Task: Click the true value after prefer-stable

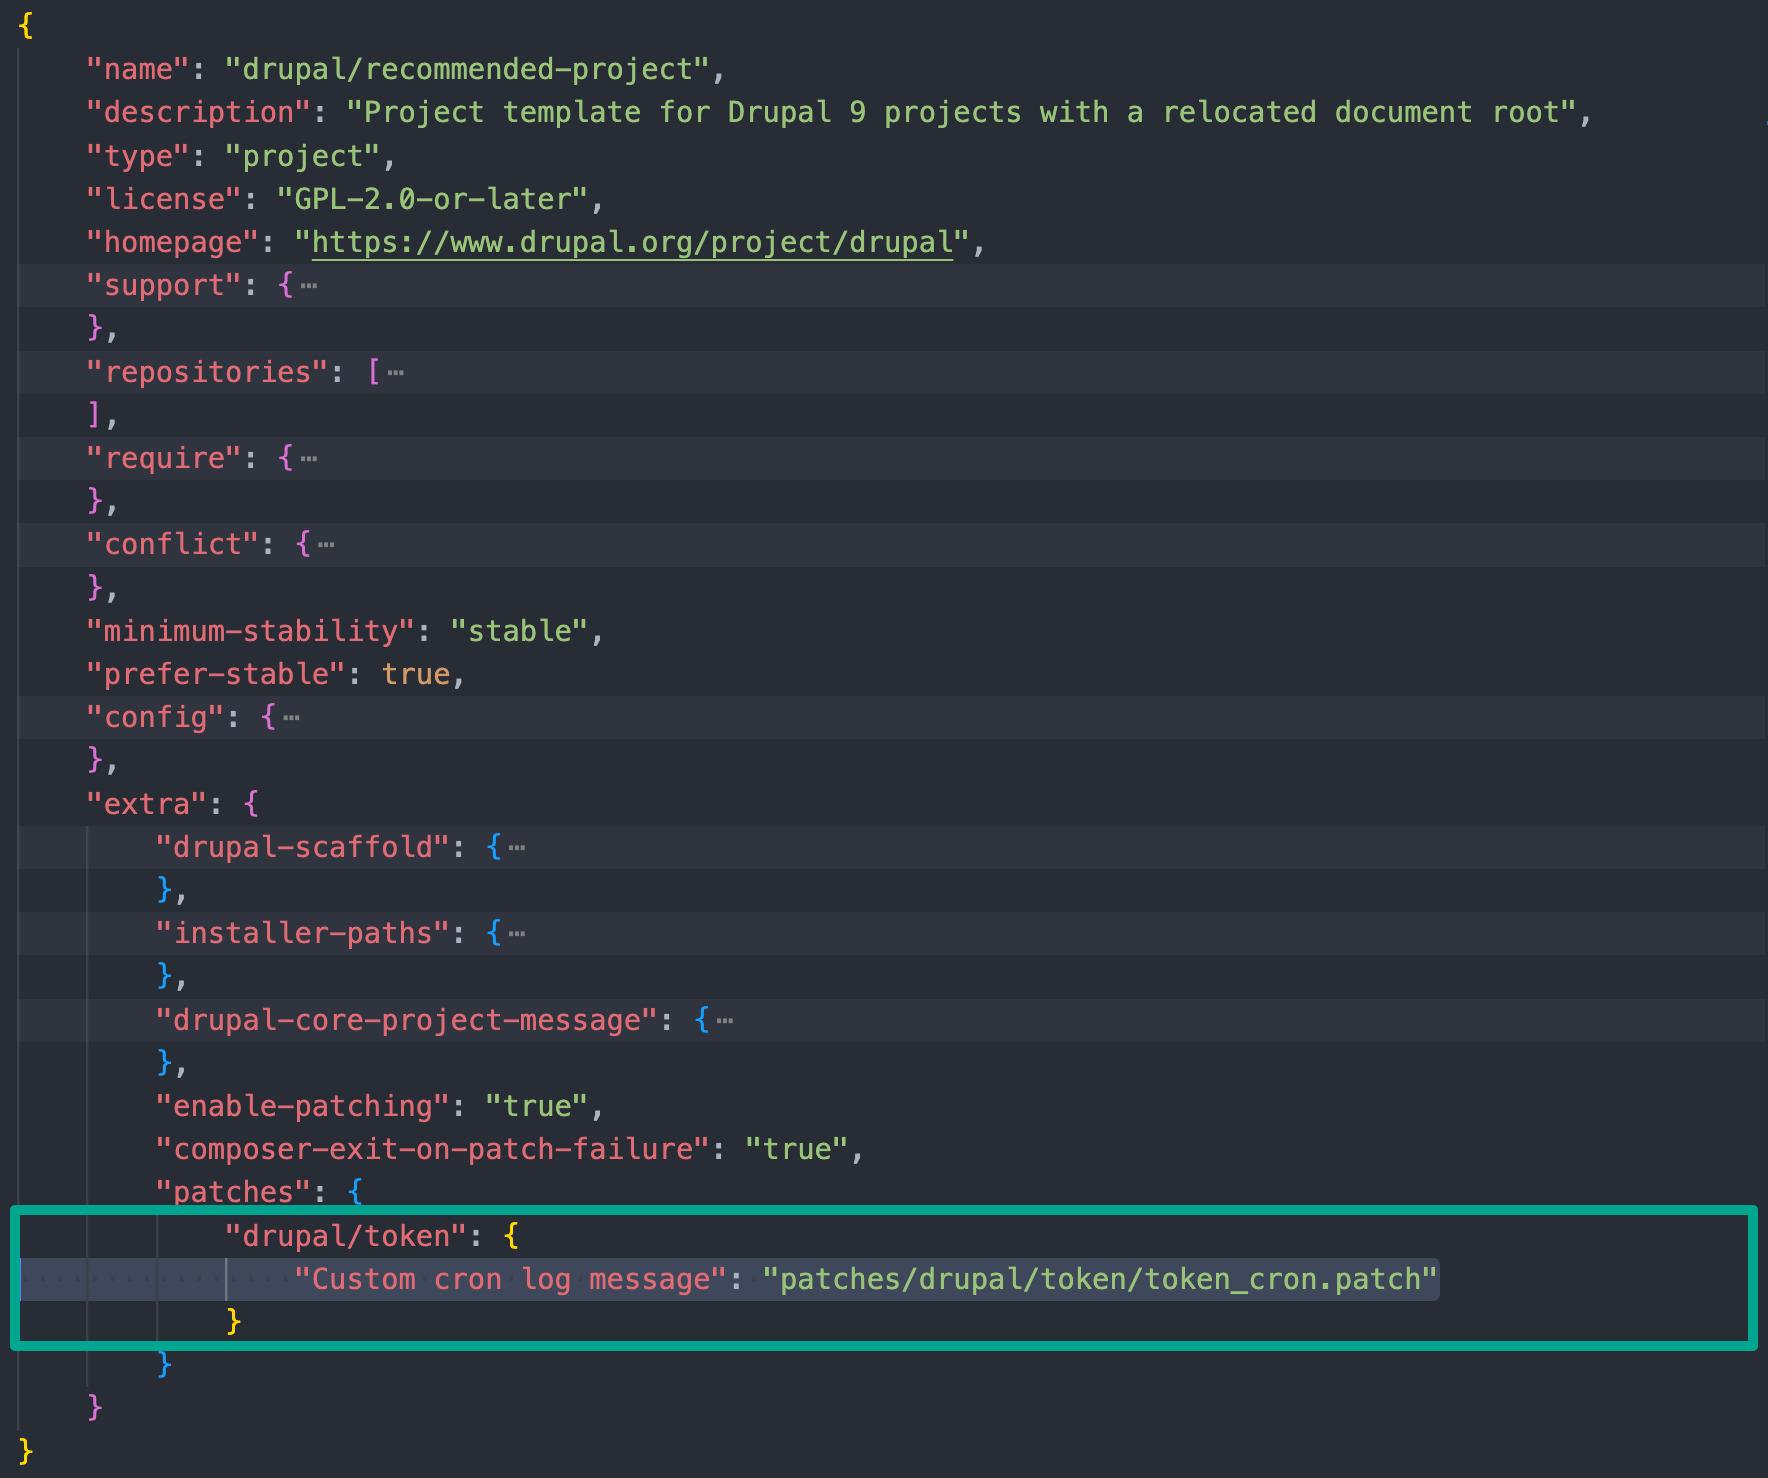Action: 415,675
